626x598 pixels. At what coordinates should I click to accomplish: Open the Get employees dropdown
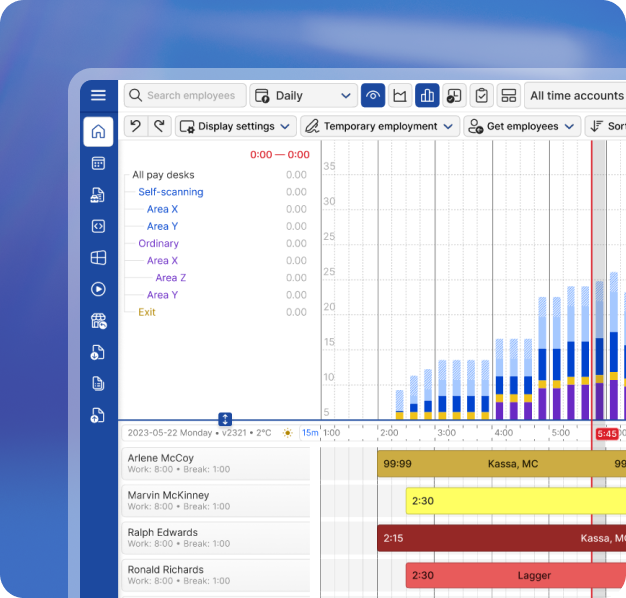[x=521, y=126]
